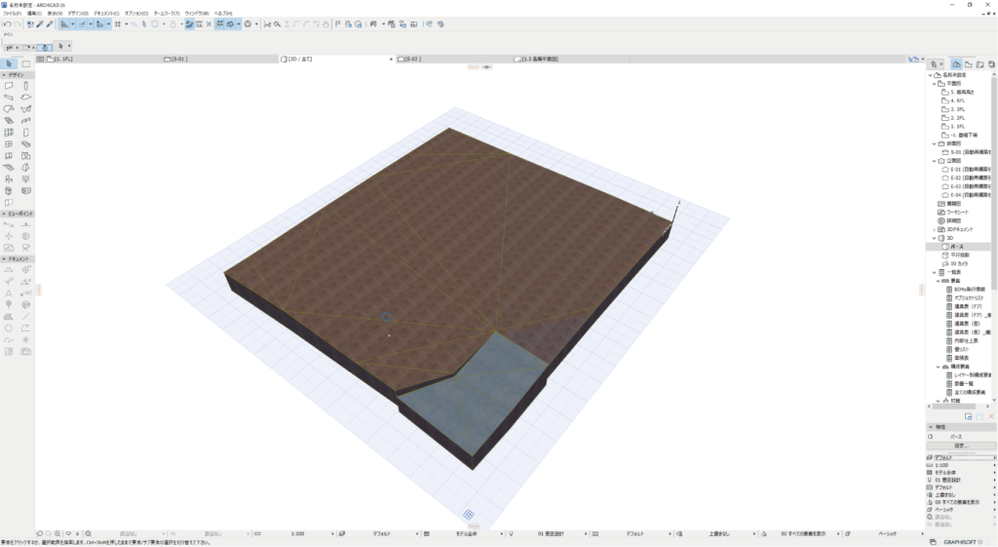
Task: Collapse the 一覧表 tree node
Action: point(934,273)
